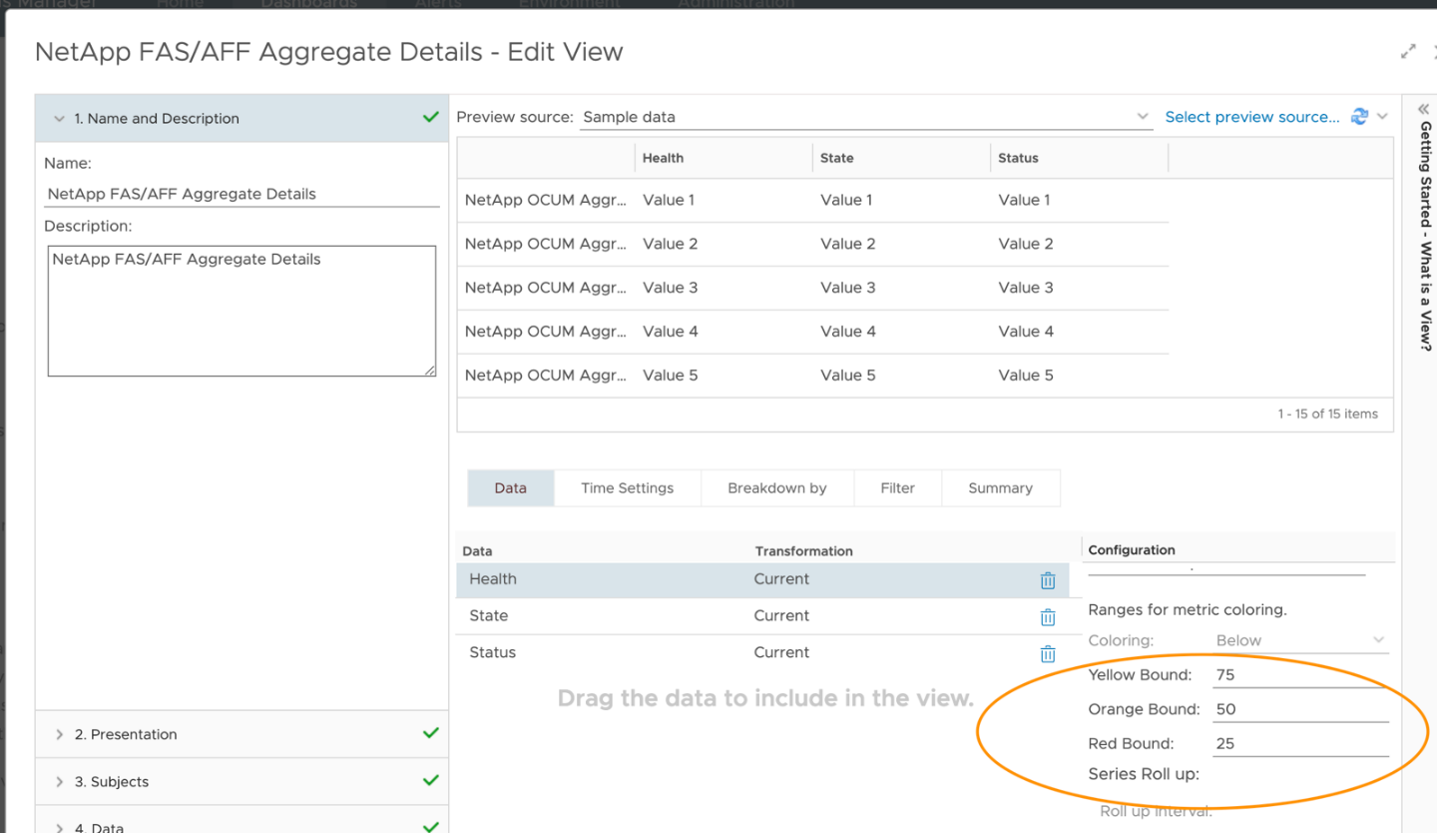This screenshot has width=1442, height=837.
Task: Edit the Yellow Bound value 75
Action: [x=1300, y=675]
